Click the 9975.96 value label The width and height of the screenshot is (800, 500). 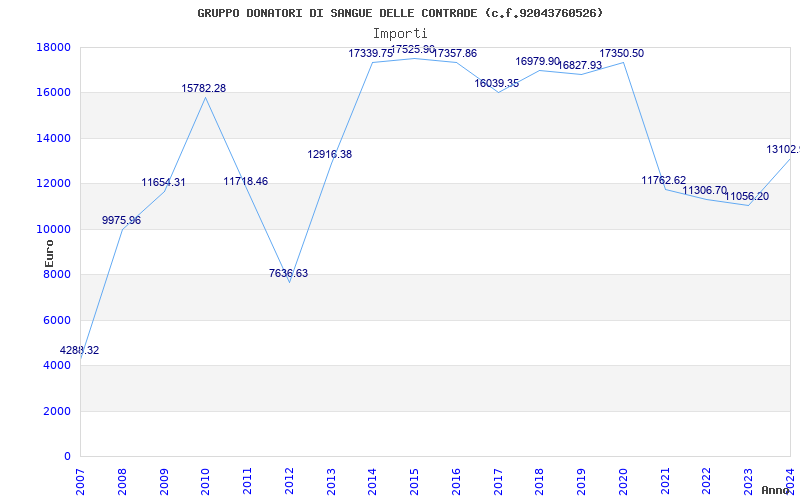[122, 221]
